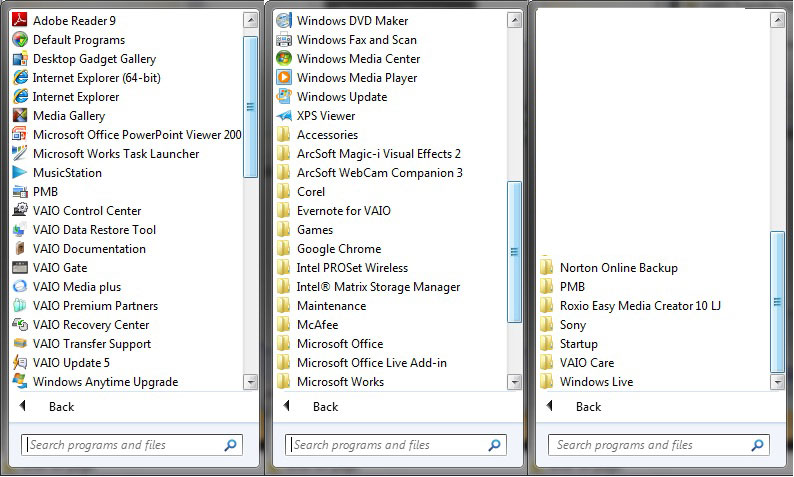
Task: Open Windows Media Center icon
Action: pos(284,59)
